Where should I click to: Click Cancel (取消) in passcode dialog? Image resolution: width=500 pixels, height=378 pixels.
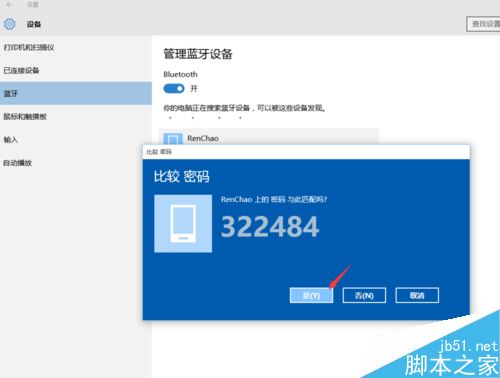click(417, 295)
